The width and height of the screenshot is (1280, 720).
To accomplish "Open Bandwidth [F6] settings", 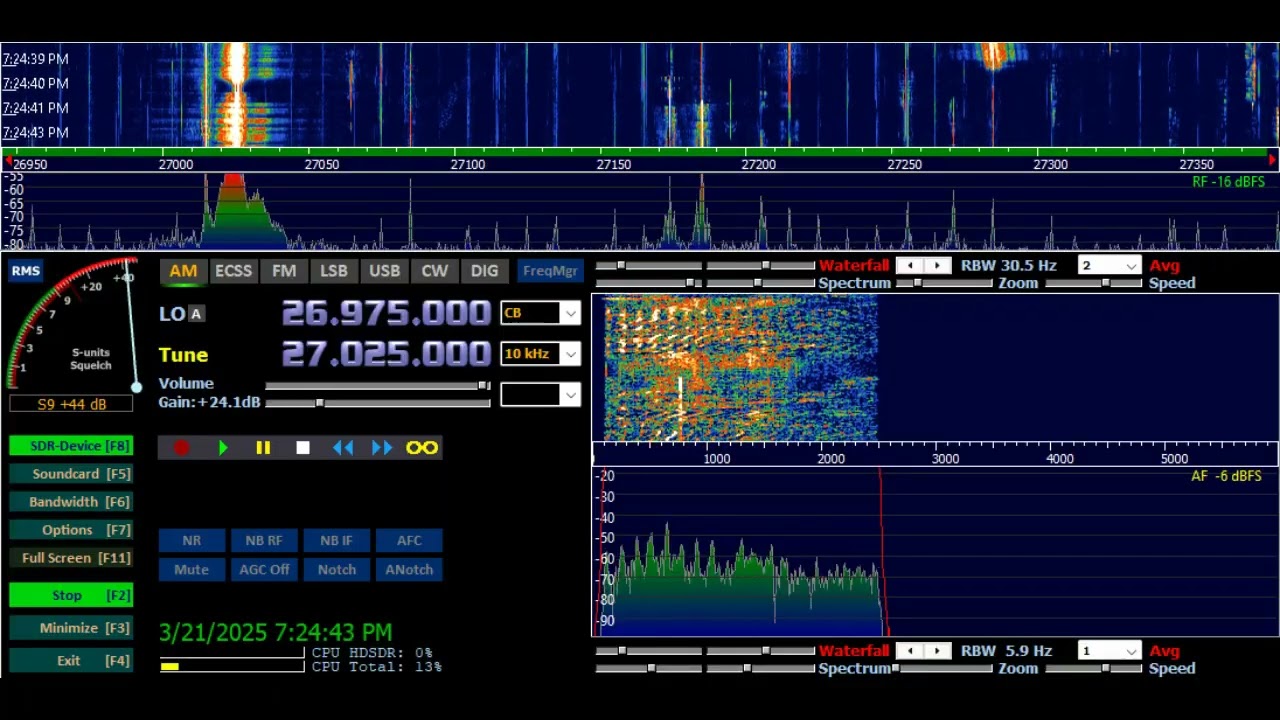I will tap(71, 502).
